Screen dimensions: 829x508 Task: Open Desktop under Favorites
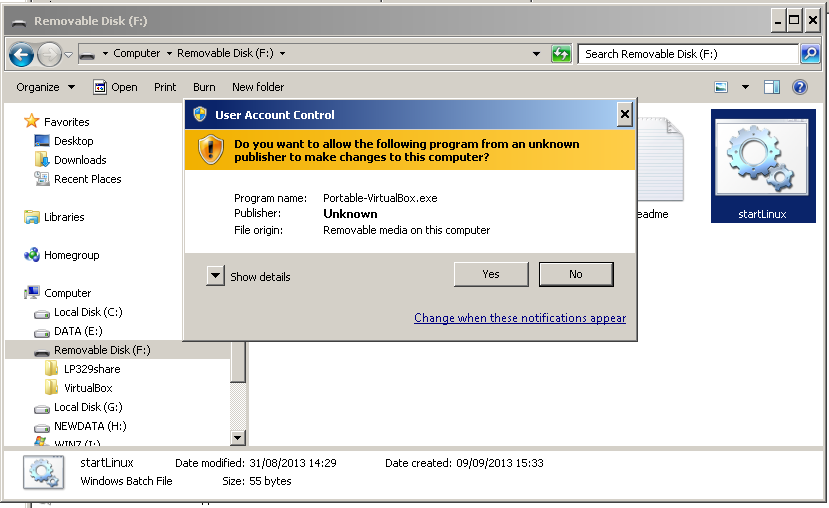click(x=64, y=141)
